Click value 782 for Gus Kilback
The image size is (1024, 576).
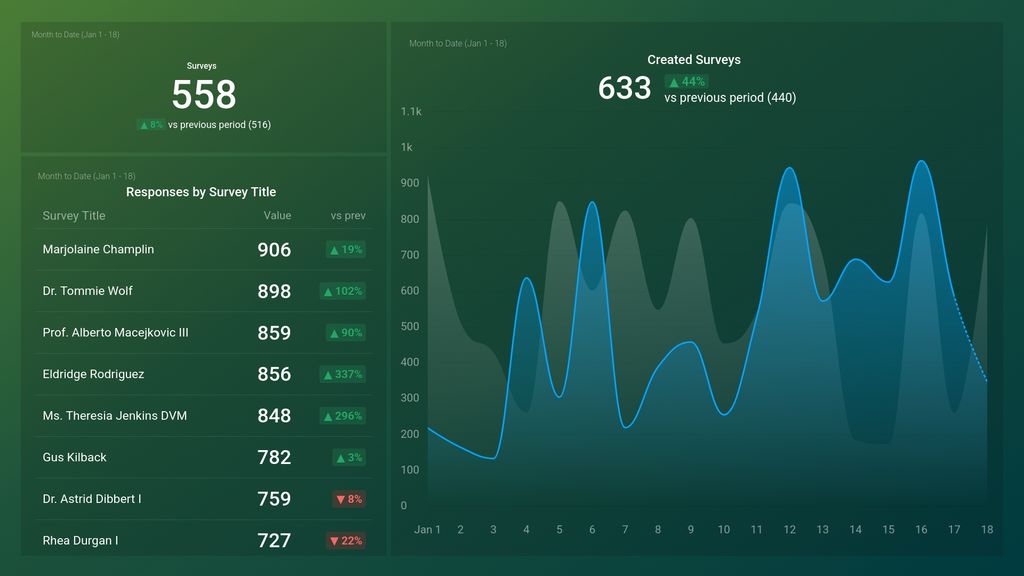click(274, 457)
